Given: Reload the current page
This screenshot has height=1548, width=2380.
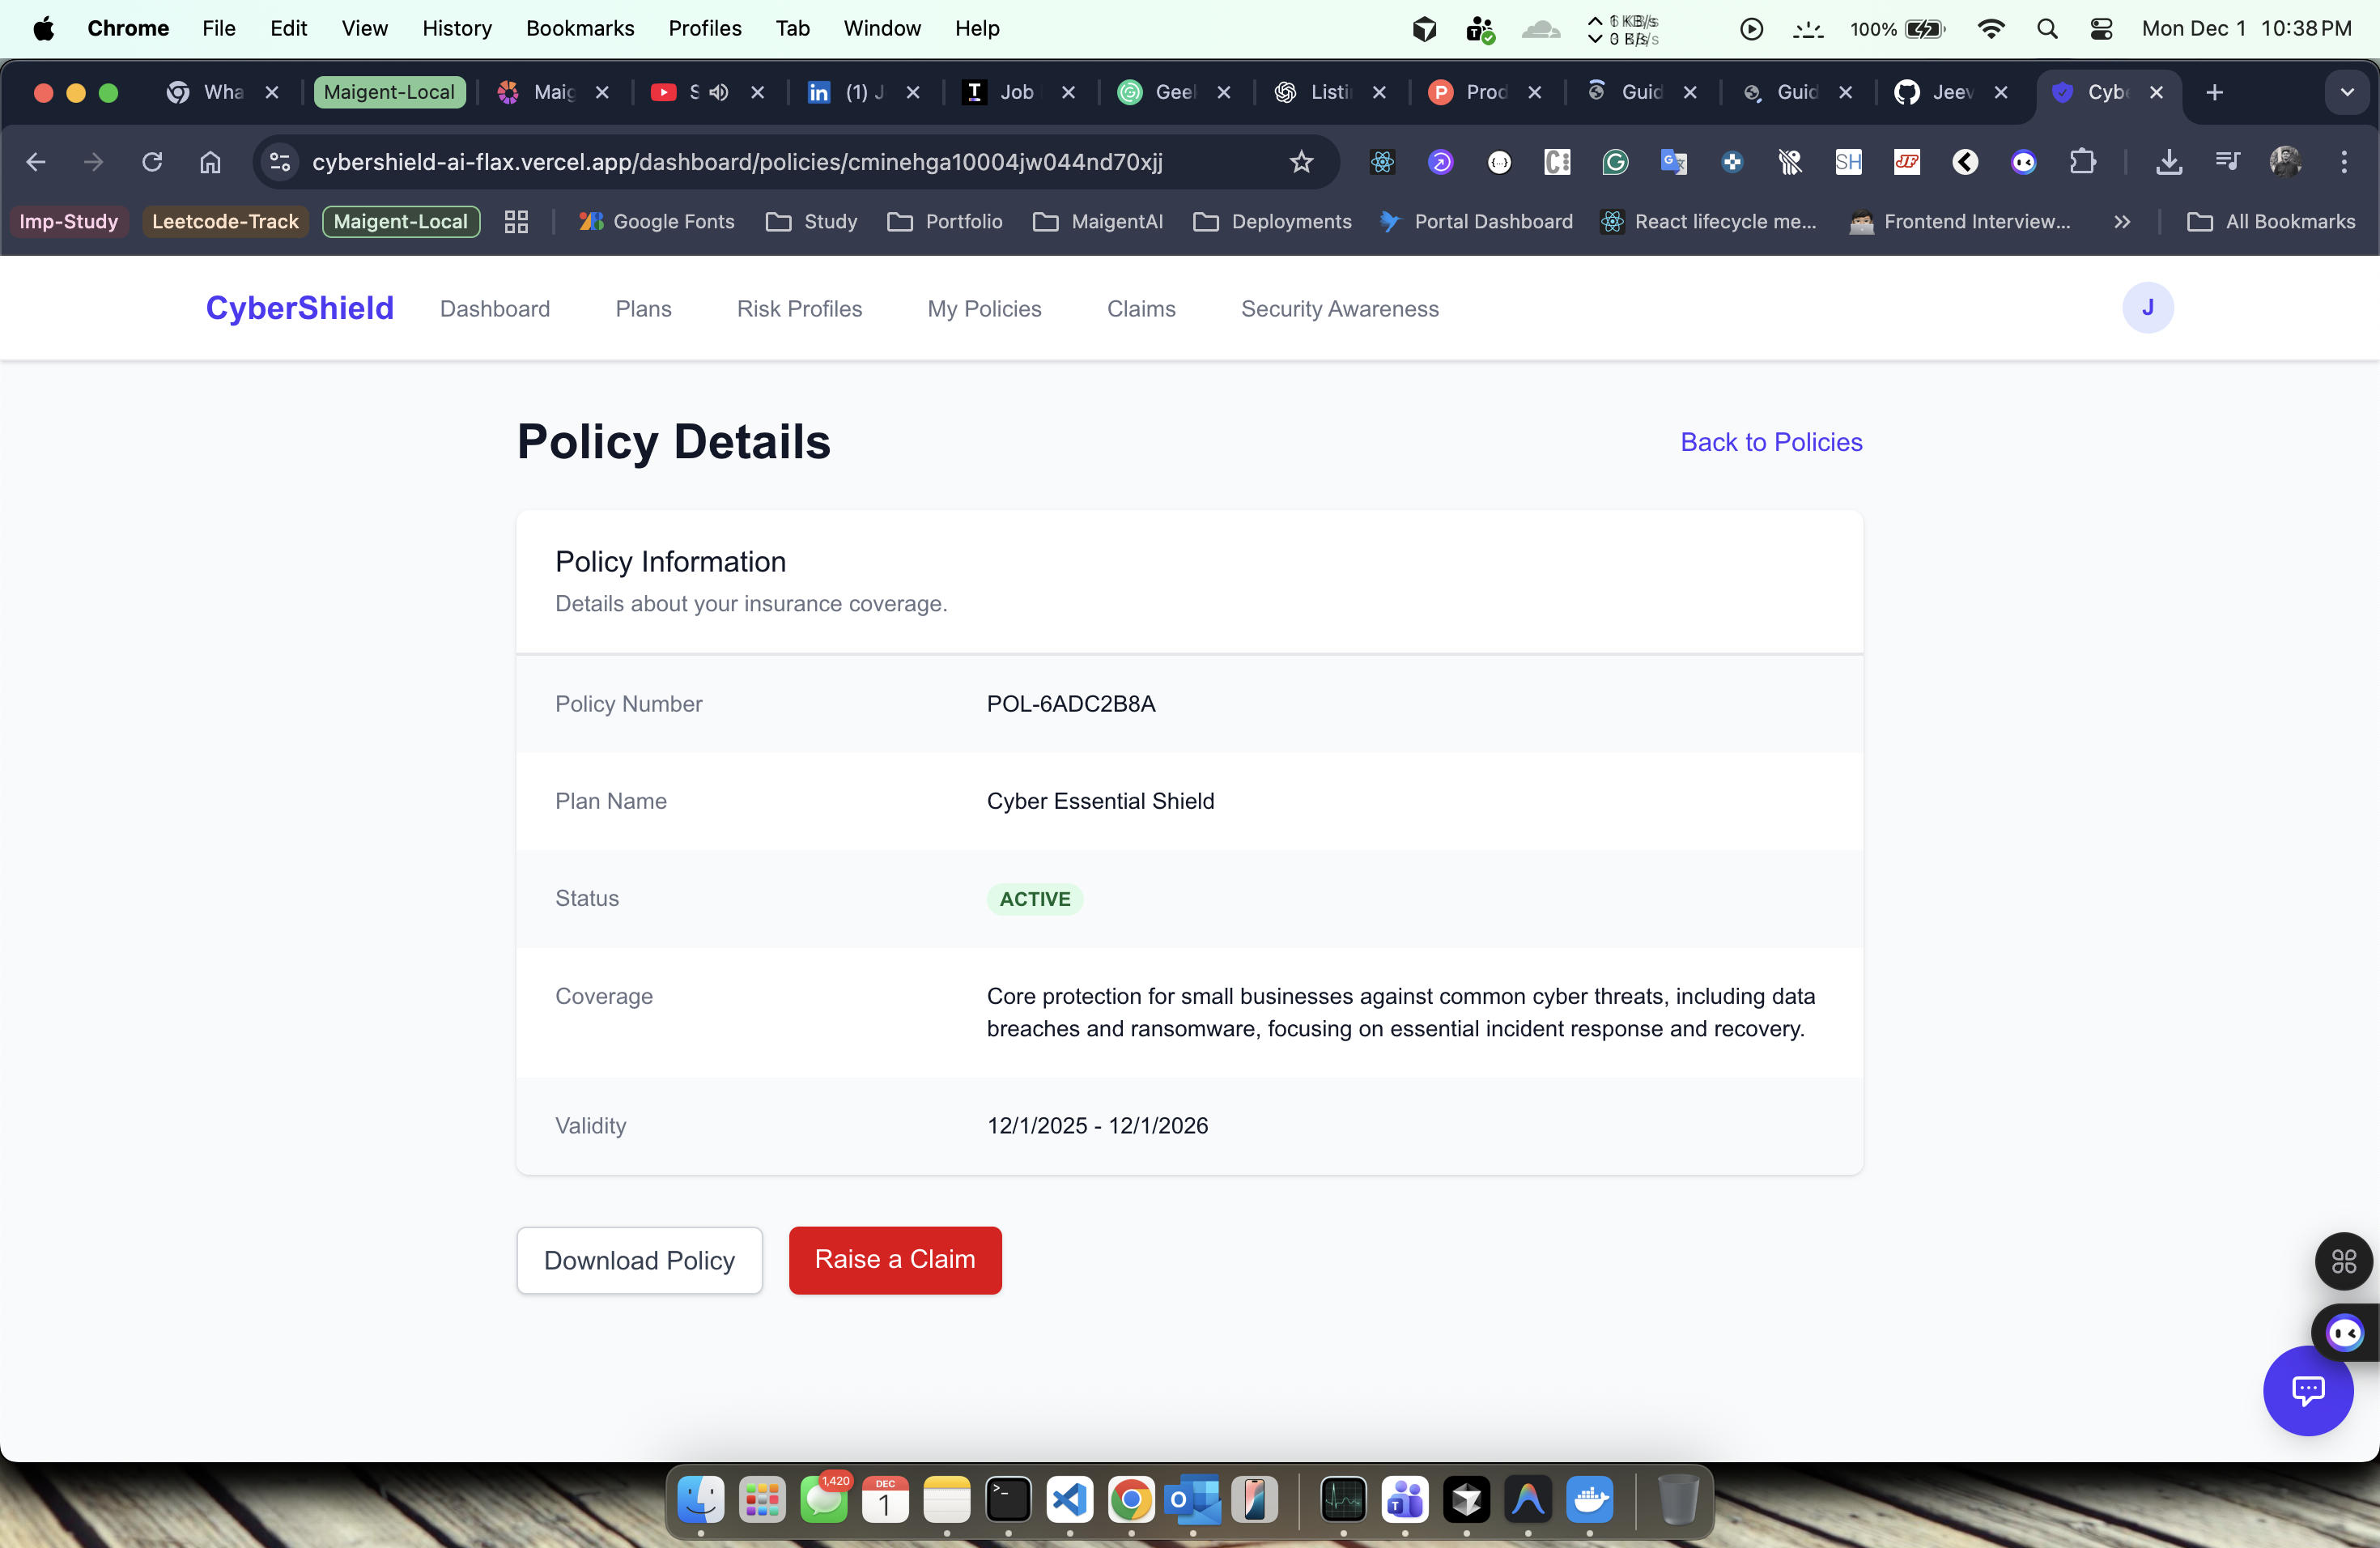Looking at the screenshot, I should 152,162.
